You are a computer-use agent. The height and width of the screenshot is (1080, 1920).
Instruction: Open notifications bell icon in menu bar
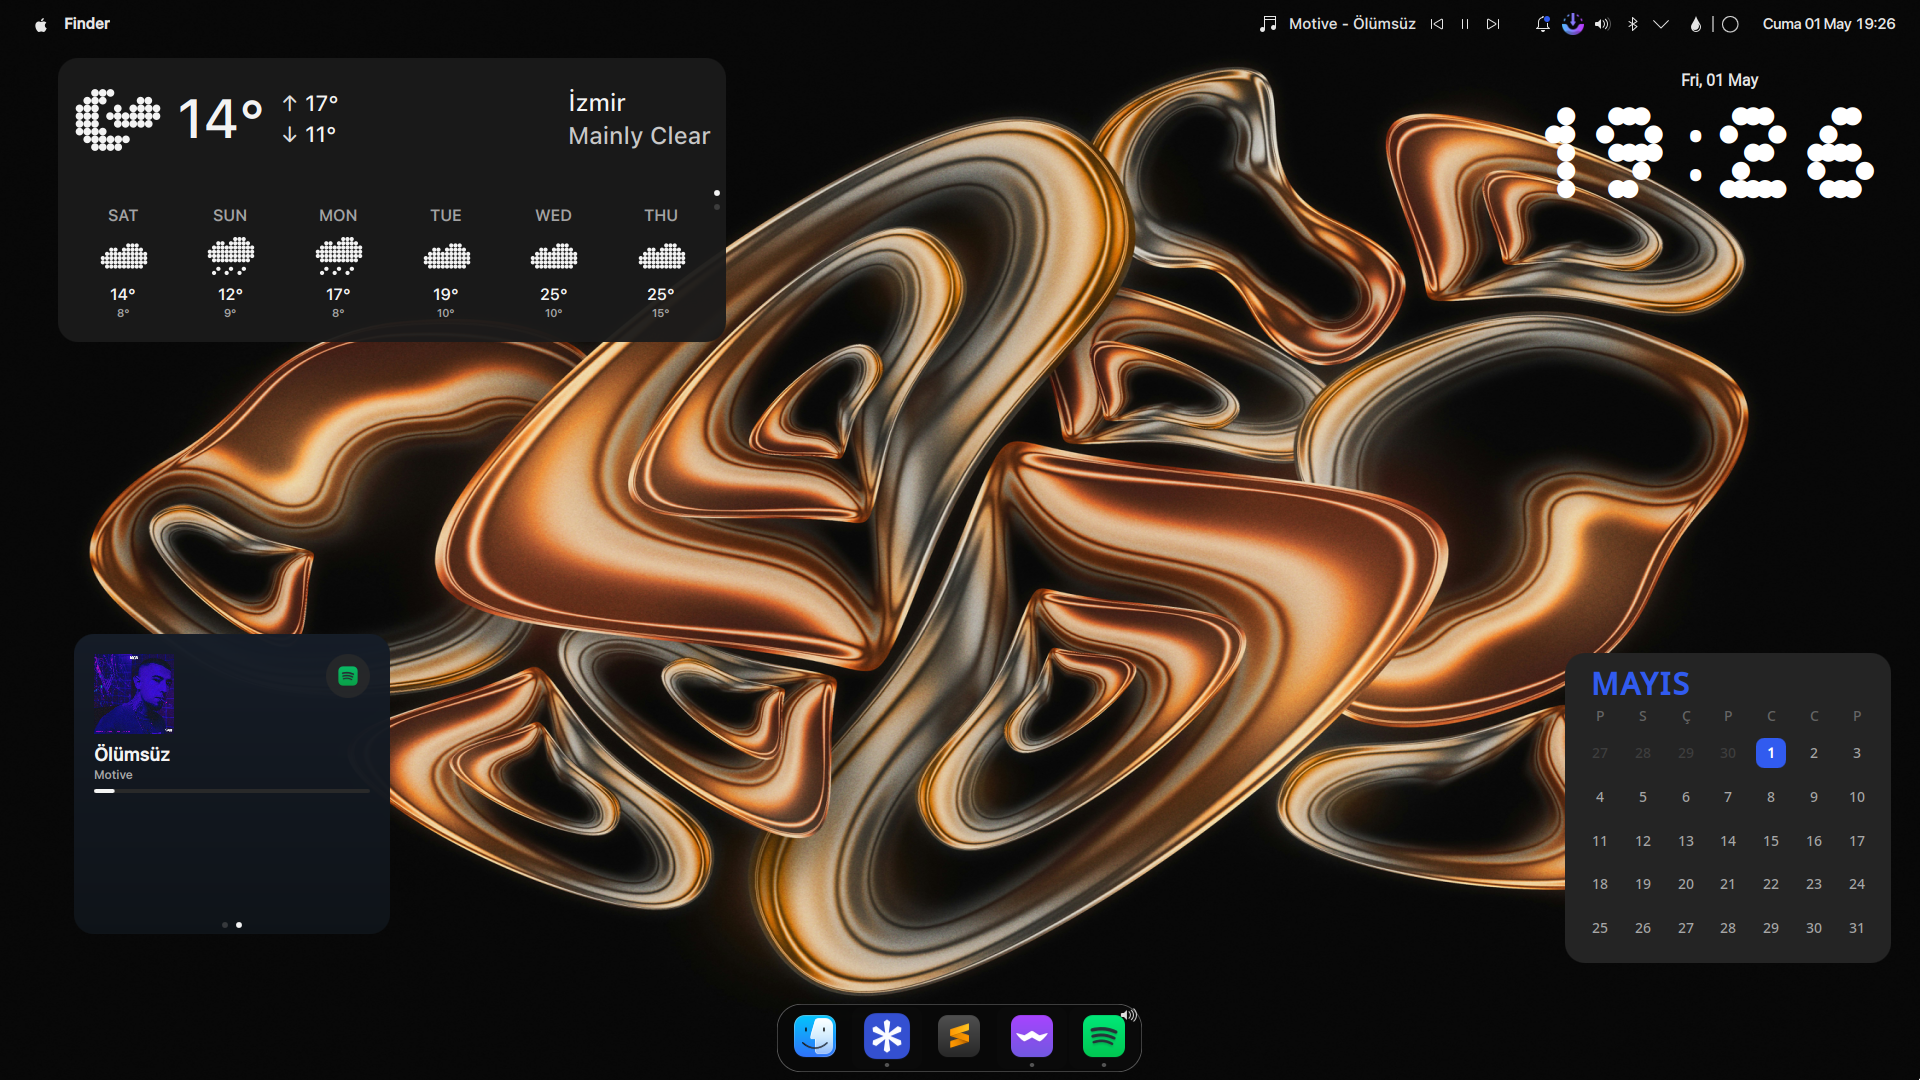(1543, 24)
